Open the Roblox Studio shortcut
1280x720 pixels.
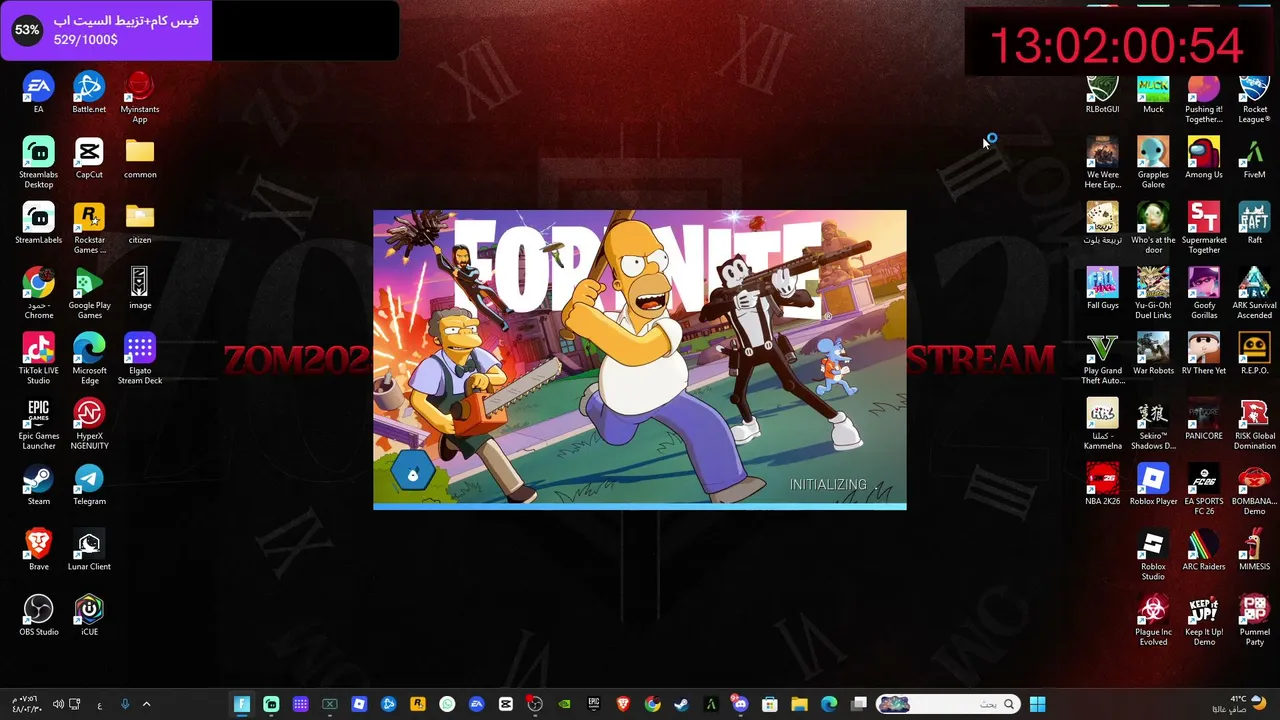pyautogui.click(x=1153, y=554)
